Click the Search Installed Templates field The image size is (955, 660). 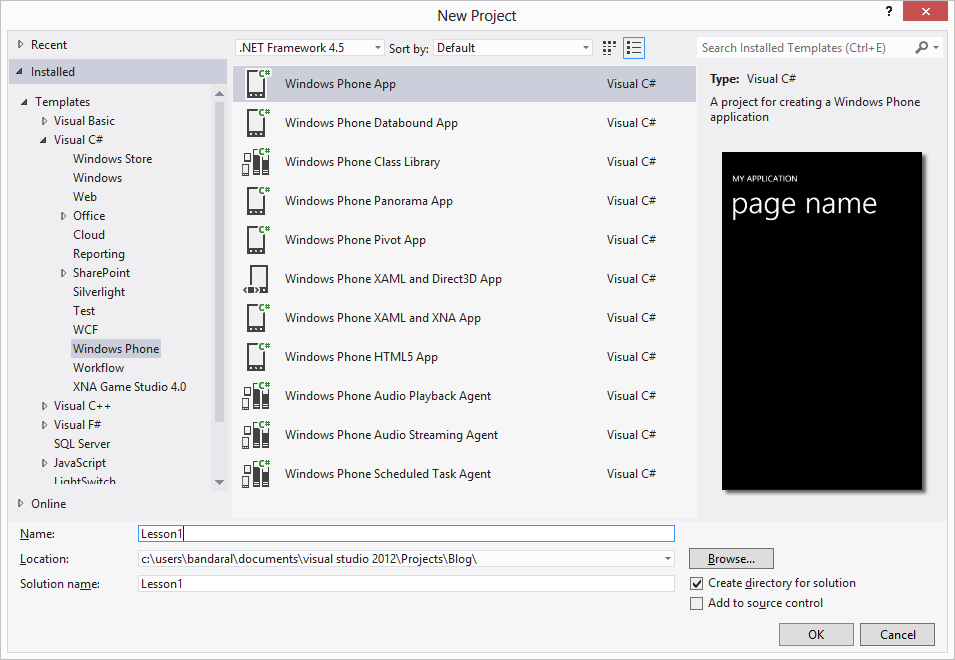[x=804, y=47]
